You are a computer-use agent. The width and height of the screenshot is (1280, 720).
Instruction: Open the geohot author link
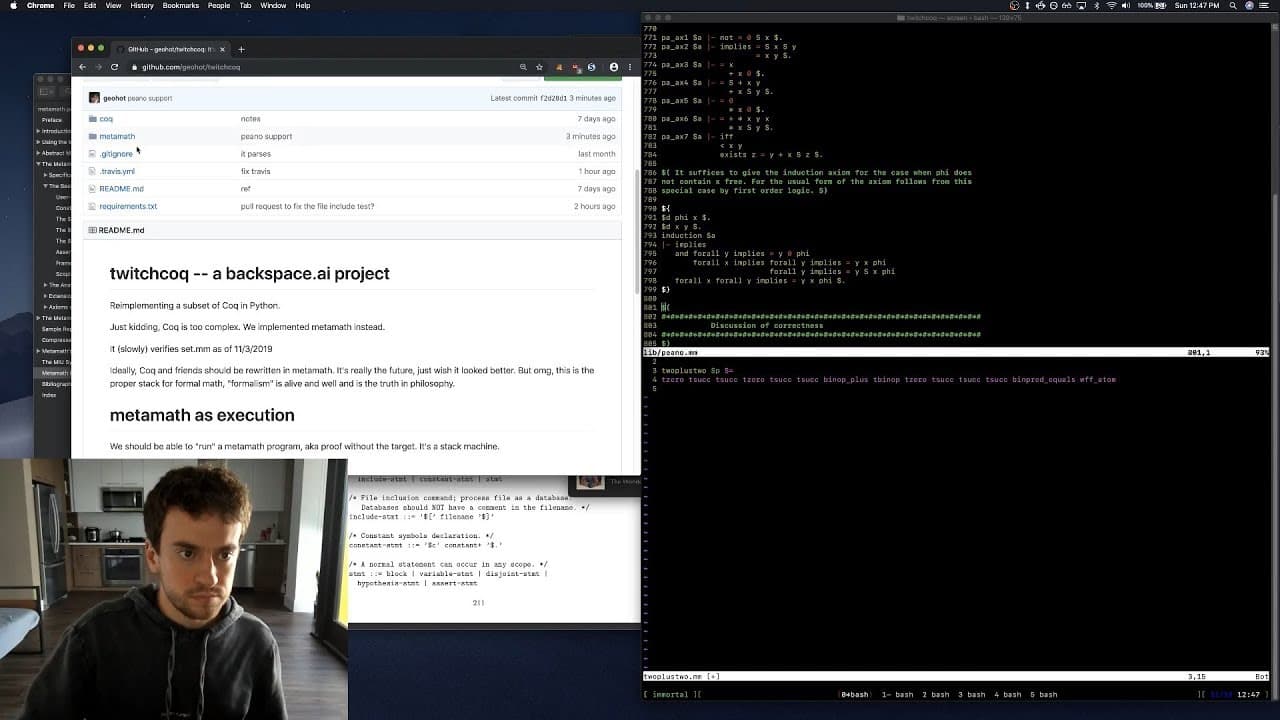pyautogui.click(x=115, y=99)
